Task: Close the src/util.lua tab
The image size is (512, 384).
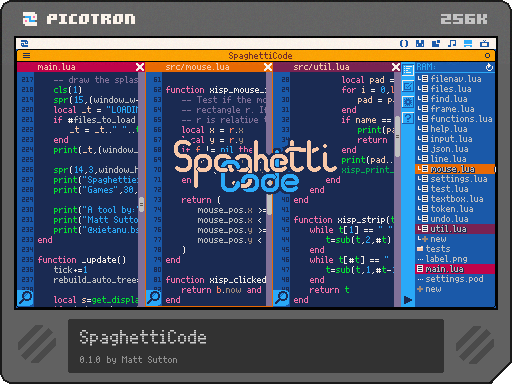Action: coord(396,67)
